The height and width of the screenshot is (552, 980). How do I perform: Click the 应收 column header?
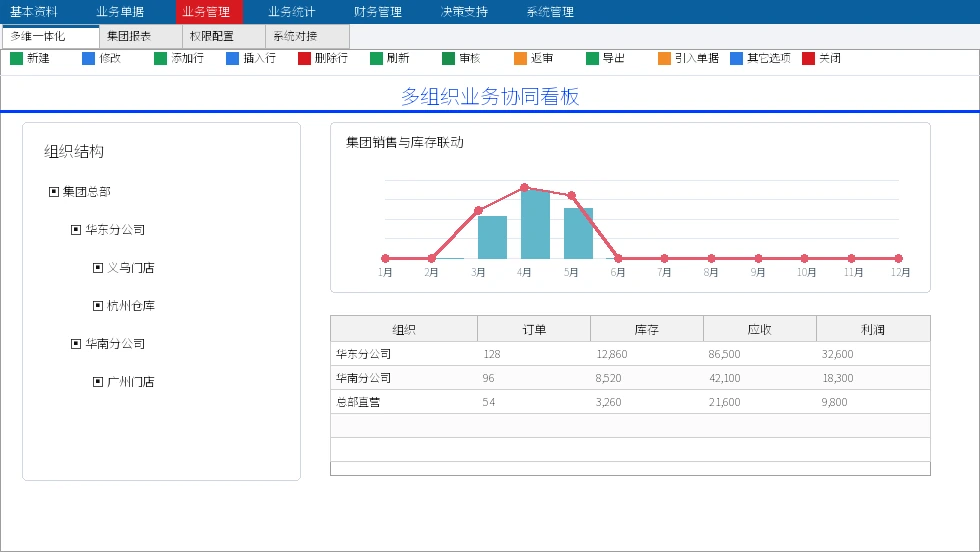click(760, 329)
